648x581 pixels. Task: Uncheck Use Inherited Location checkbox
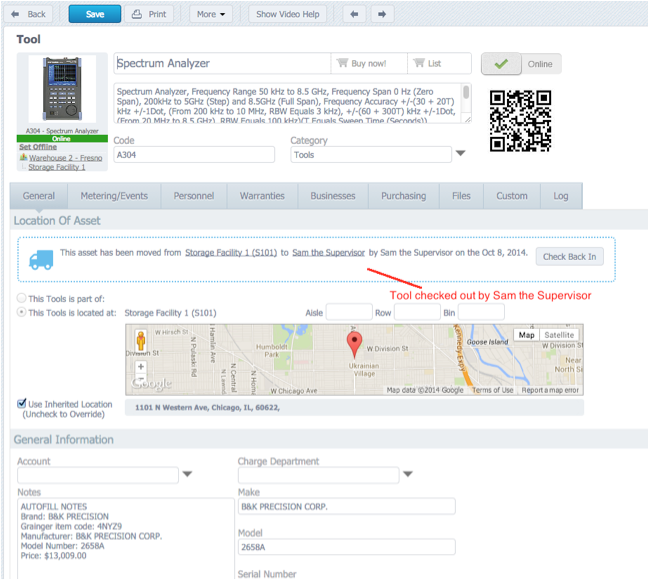[x=21, y=403]
